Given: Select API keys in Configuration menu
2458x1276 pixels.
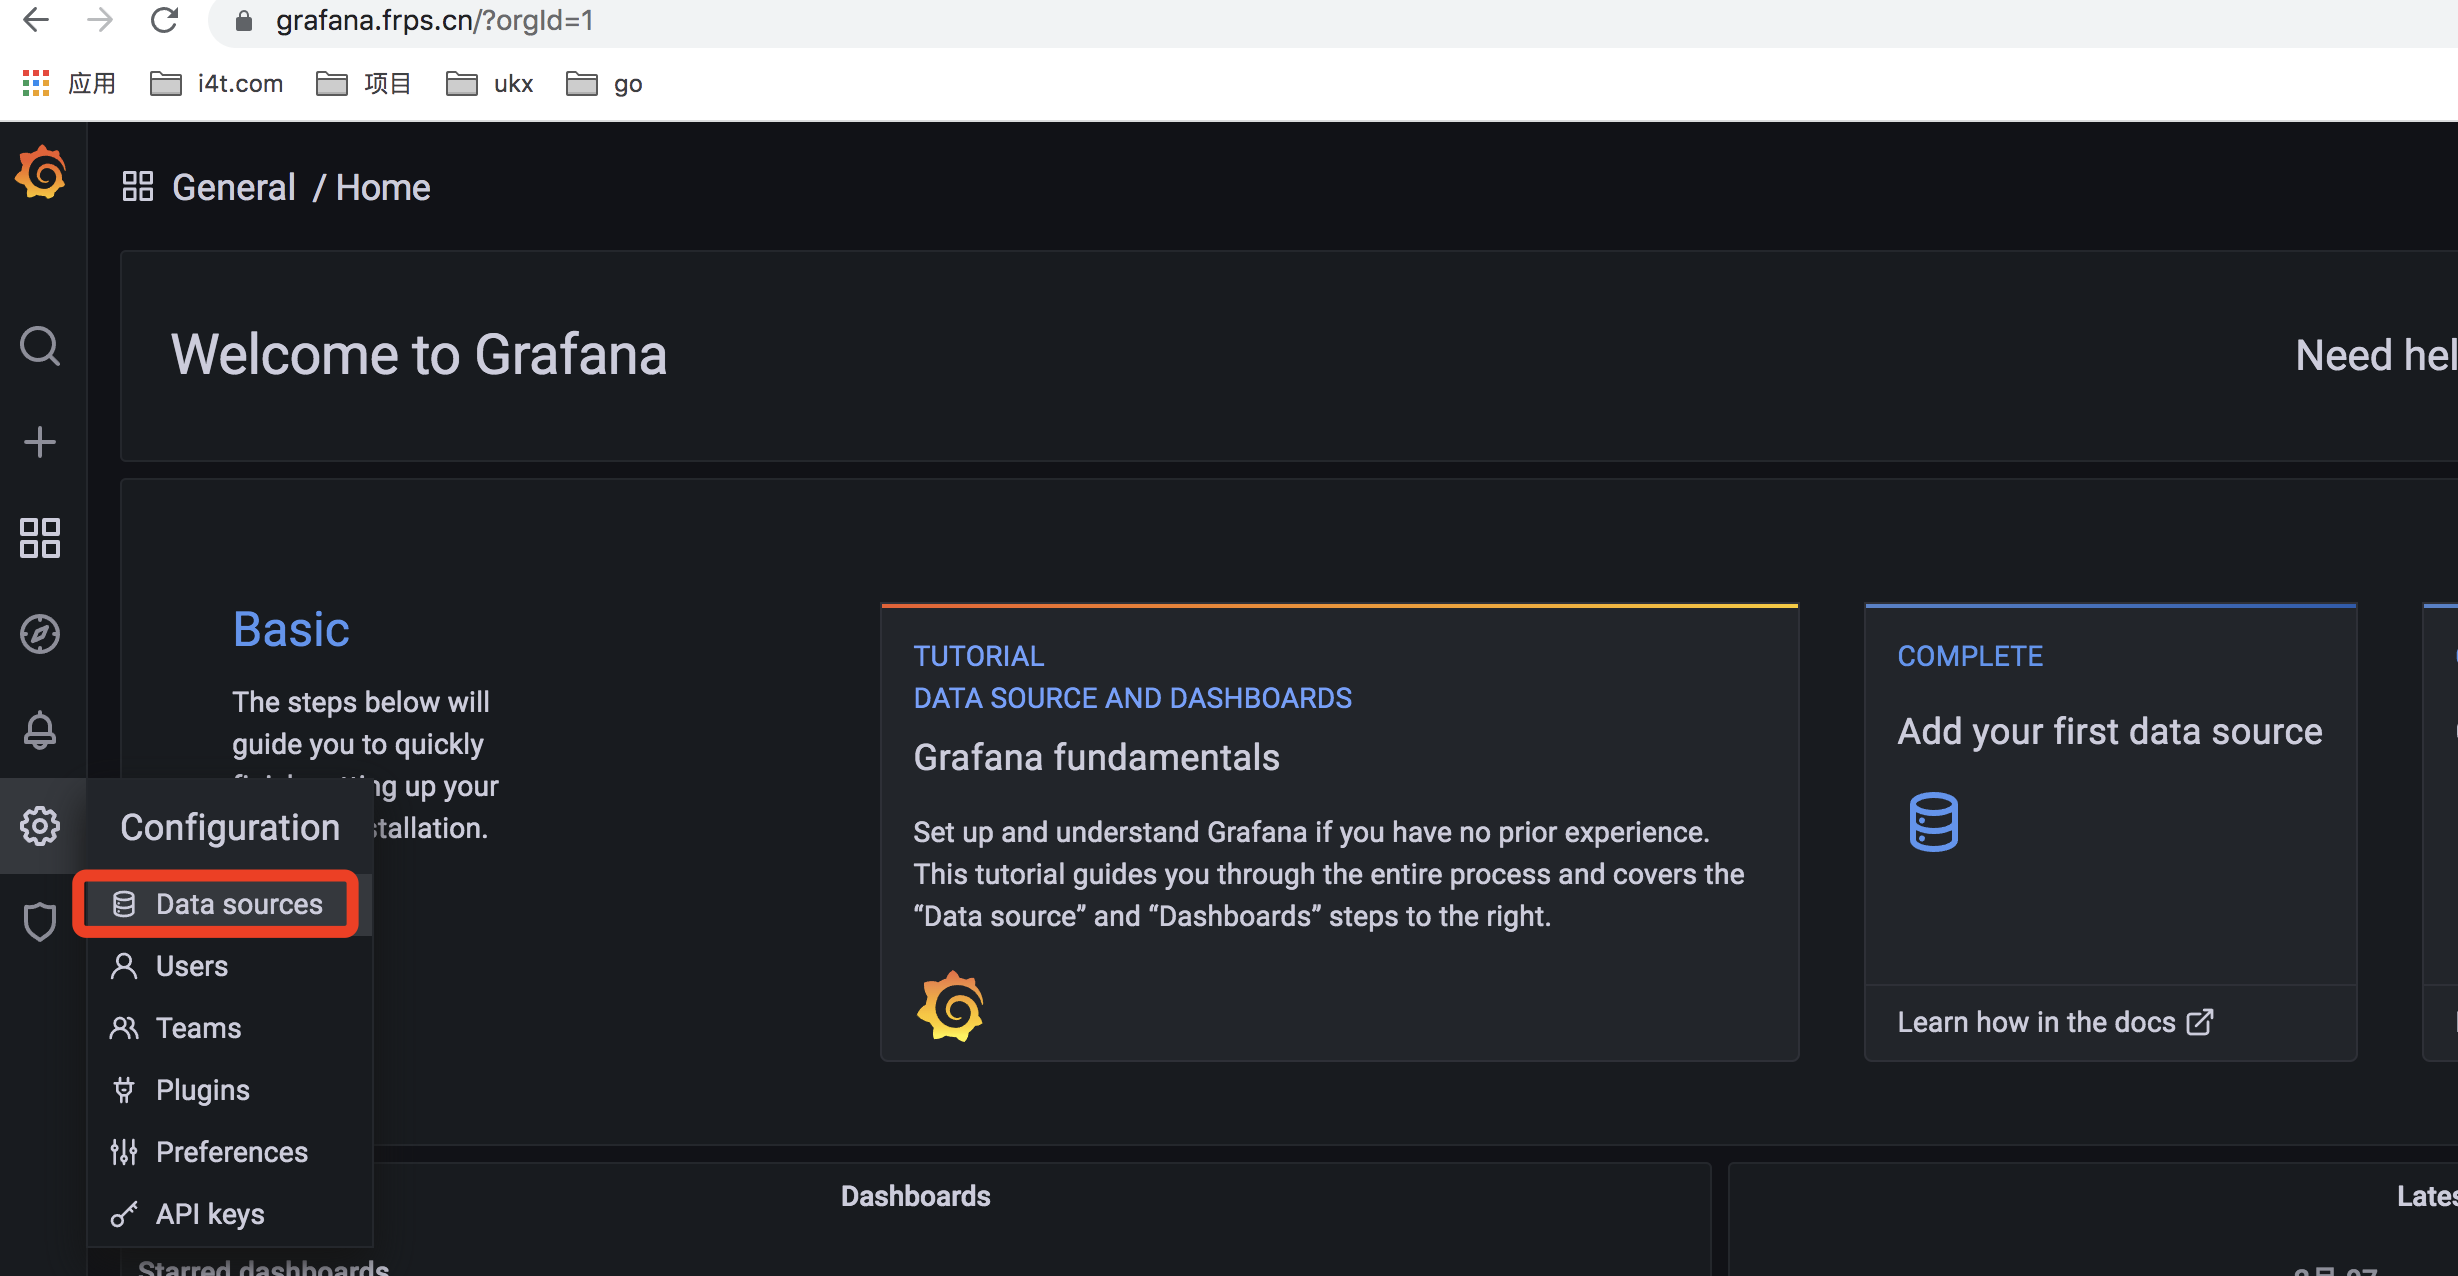Looking at the screenshot, I should point(230,1214).
